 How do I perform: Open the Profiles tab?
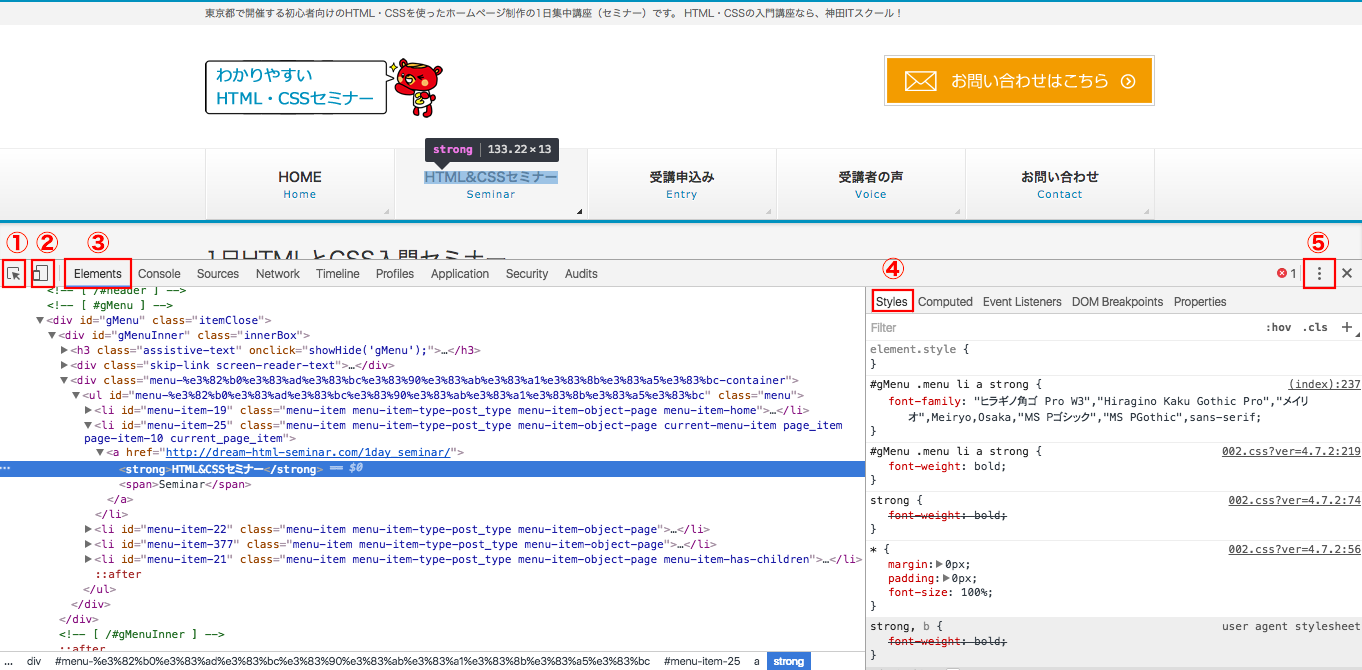pyautogui.click(x=395, y=273)
